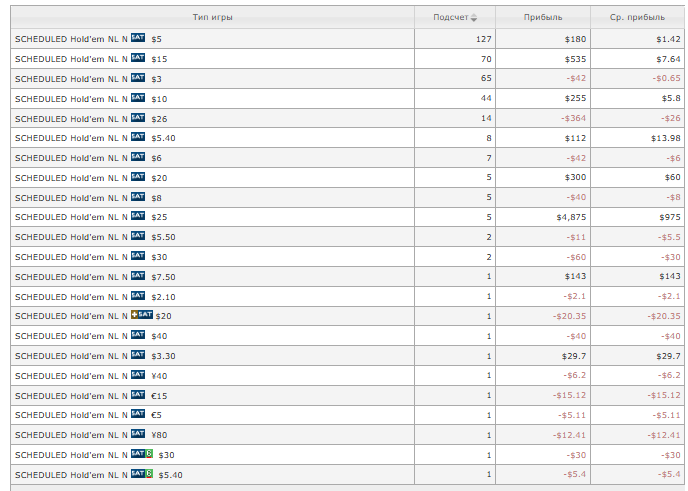Select the profit cell showing -$11
The image size is (688, 491).
(x=543, y=237)
